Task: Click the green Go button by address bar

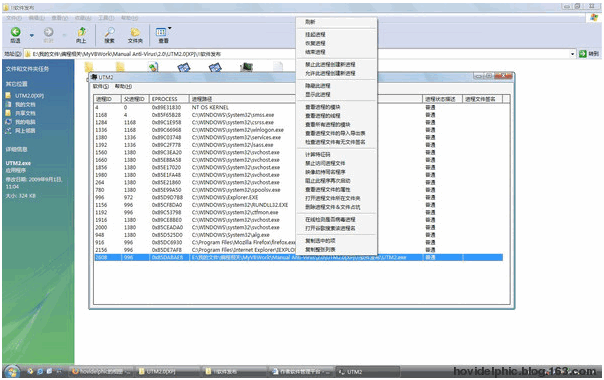Action: [x=583, y=54]
